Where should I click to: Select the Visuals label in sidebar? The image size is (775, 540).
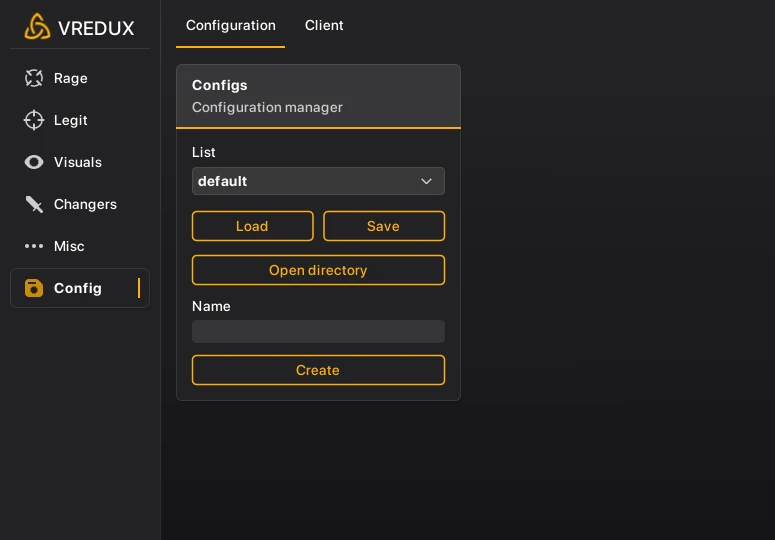pos(78,162)
